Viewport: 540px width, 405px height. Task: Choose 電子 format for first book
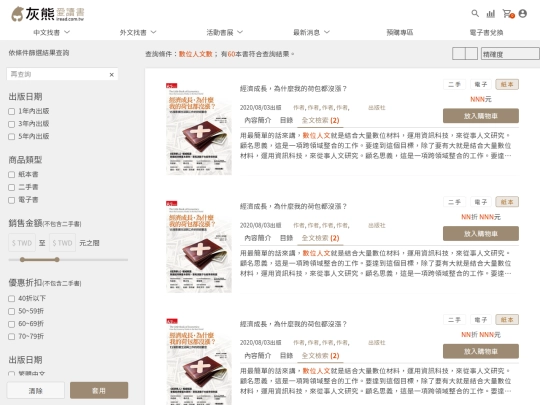tap(481, 84)
